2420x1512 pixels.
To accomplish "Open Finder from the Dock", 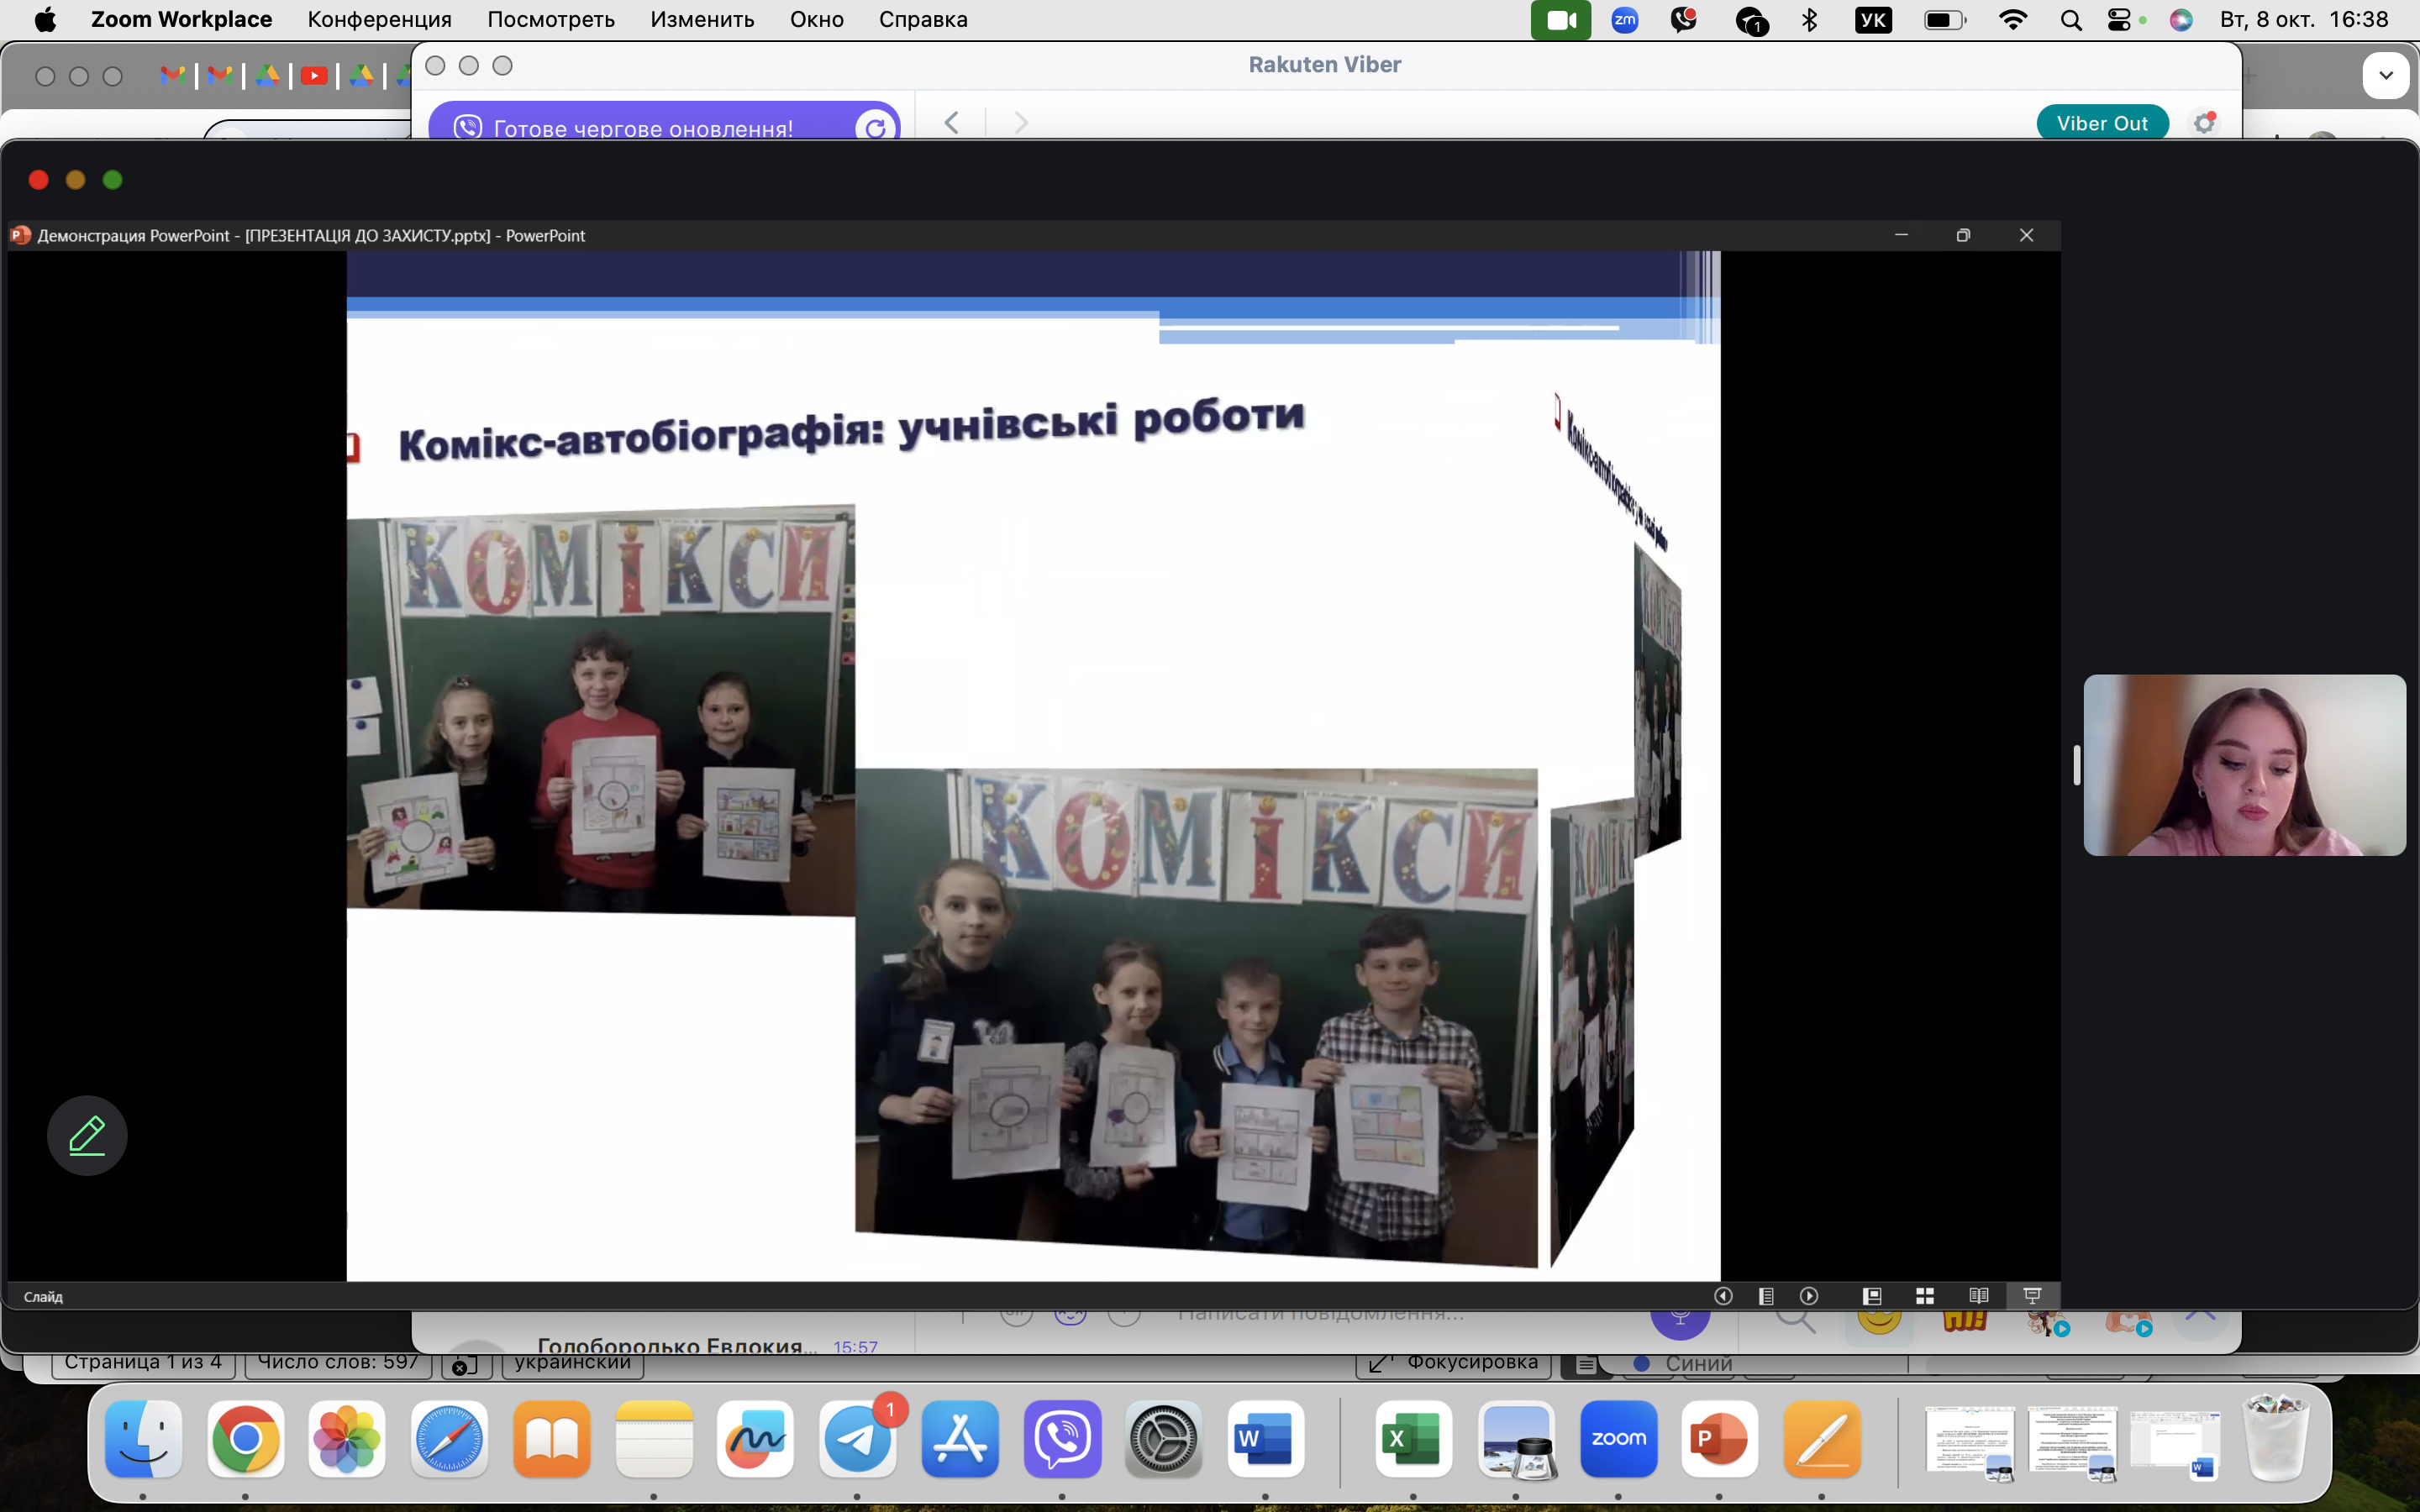I will point(144,1439).
